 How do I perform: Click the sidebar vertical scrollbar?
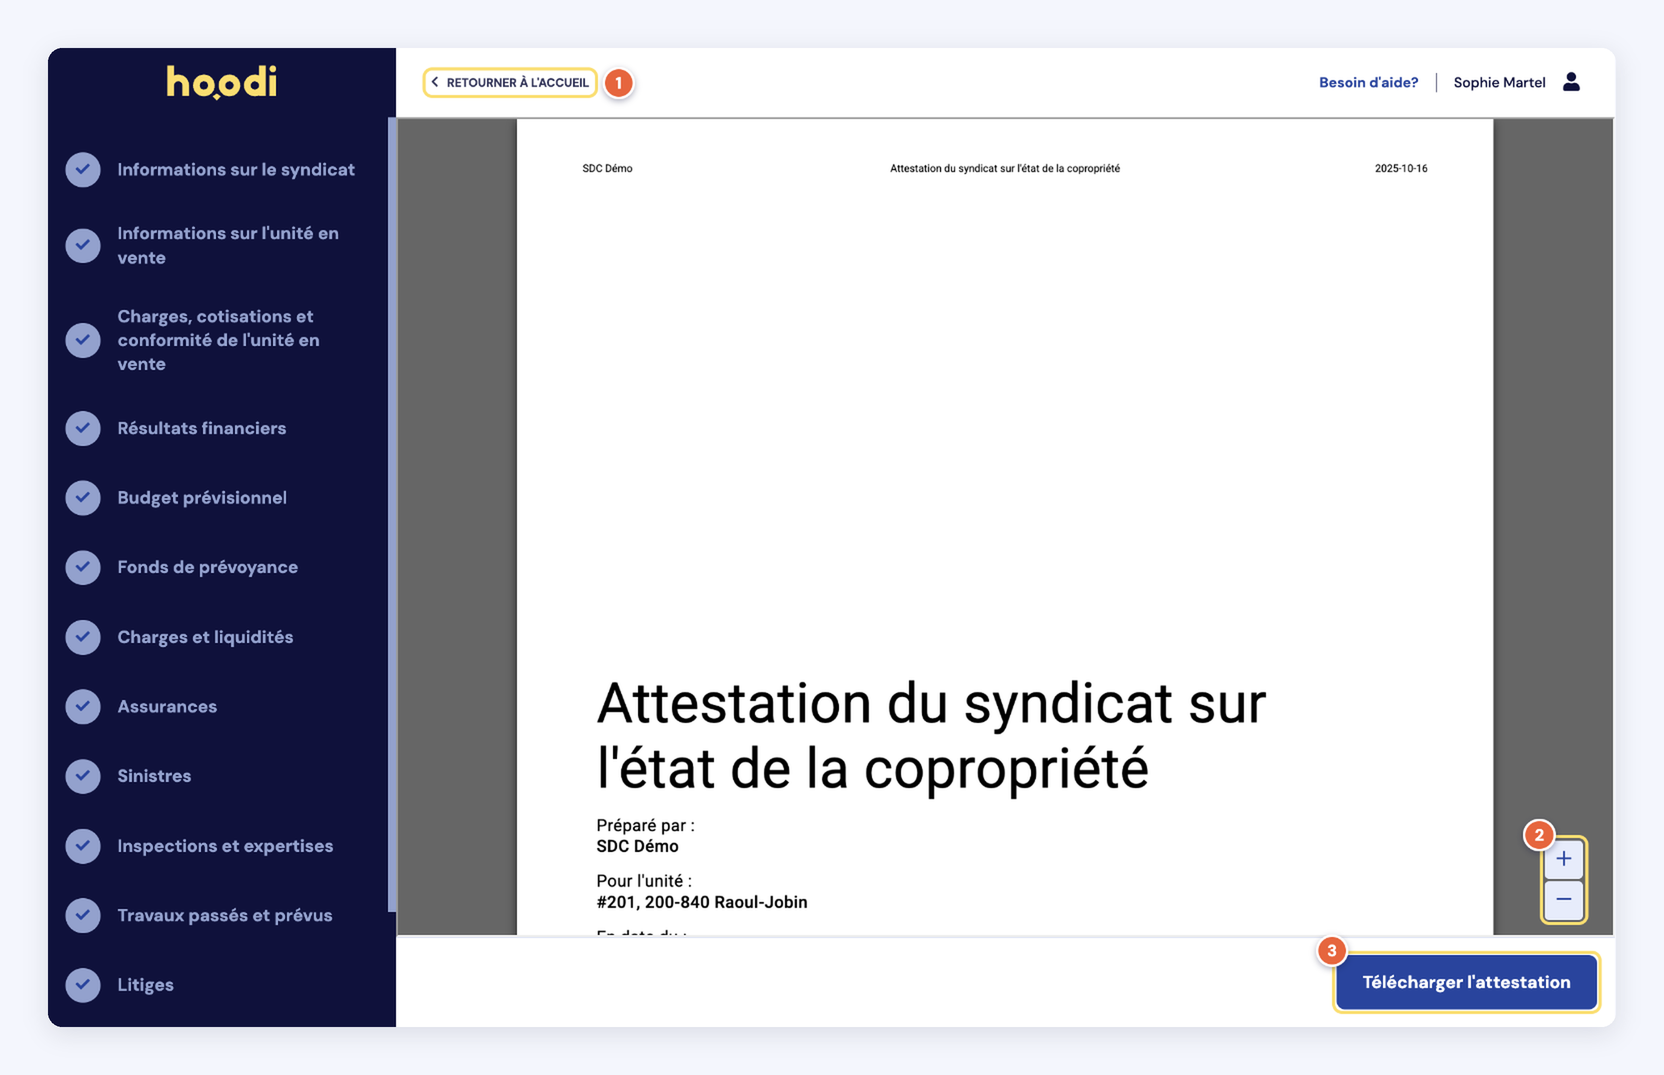tap(392, 515)
